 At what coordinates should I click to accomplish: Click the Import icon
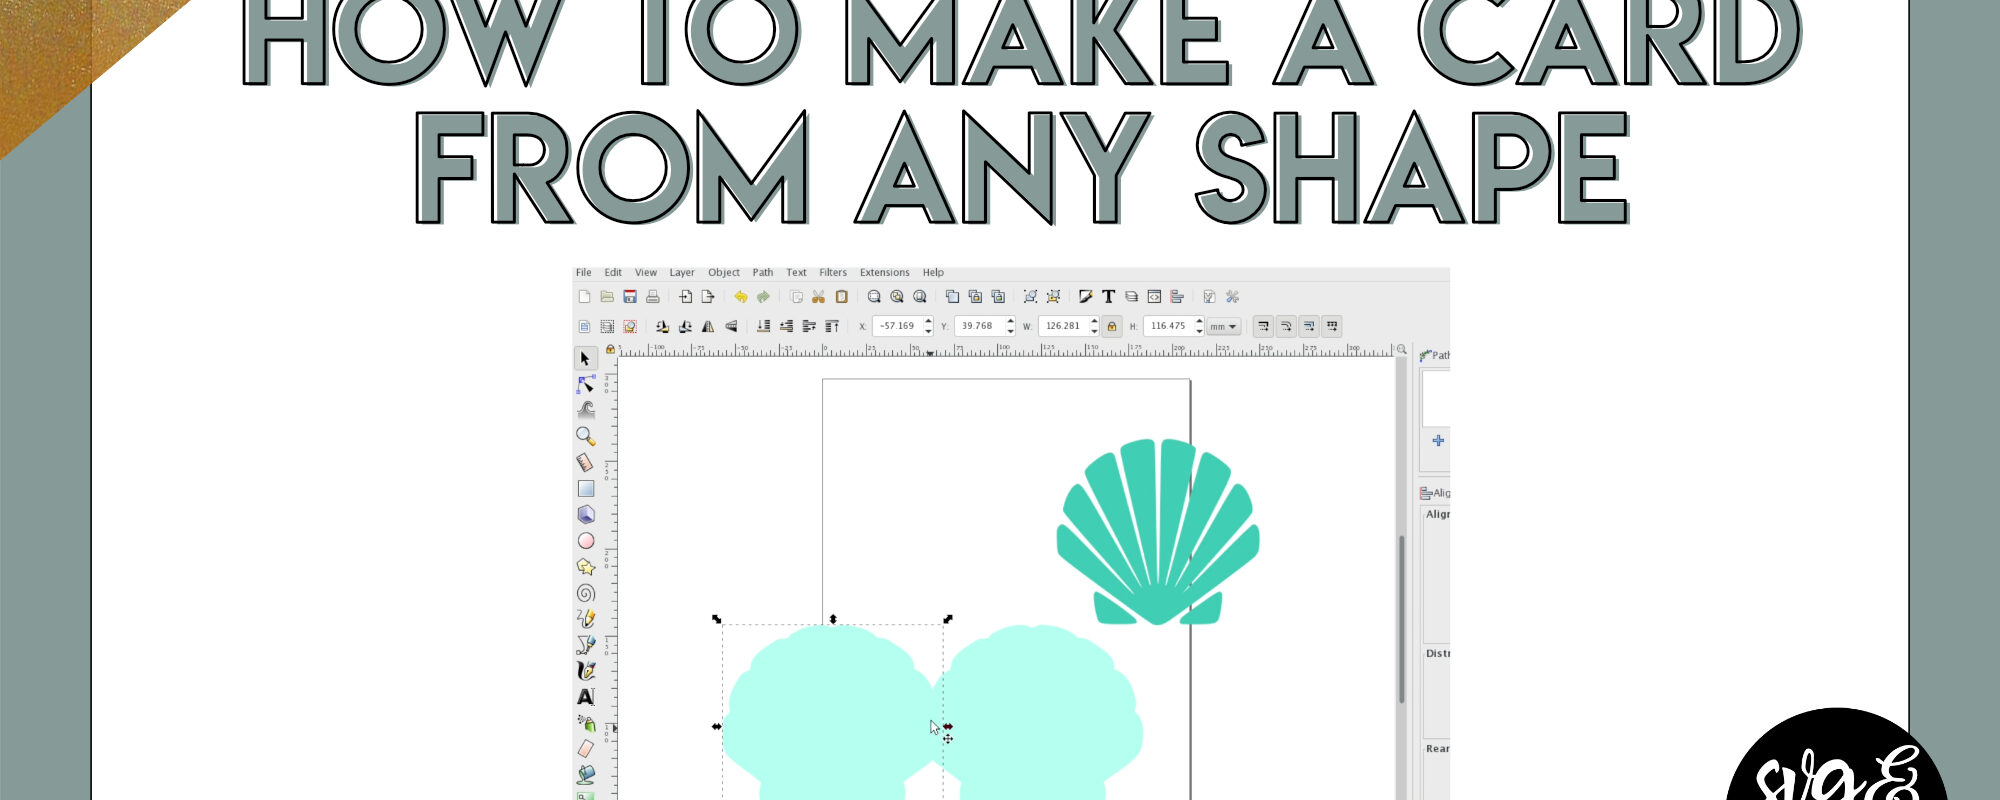tap(686, 296)
